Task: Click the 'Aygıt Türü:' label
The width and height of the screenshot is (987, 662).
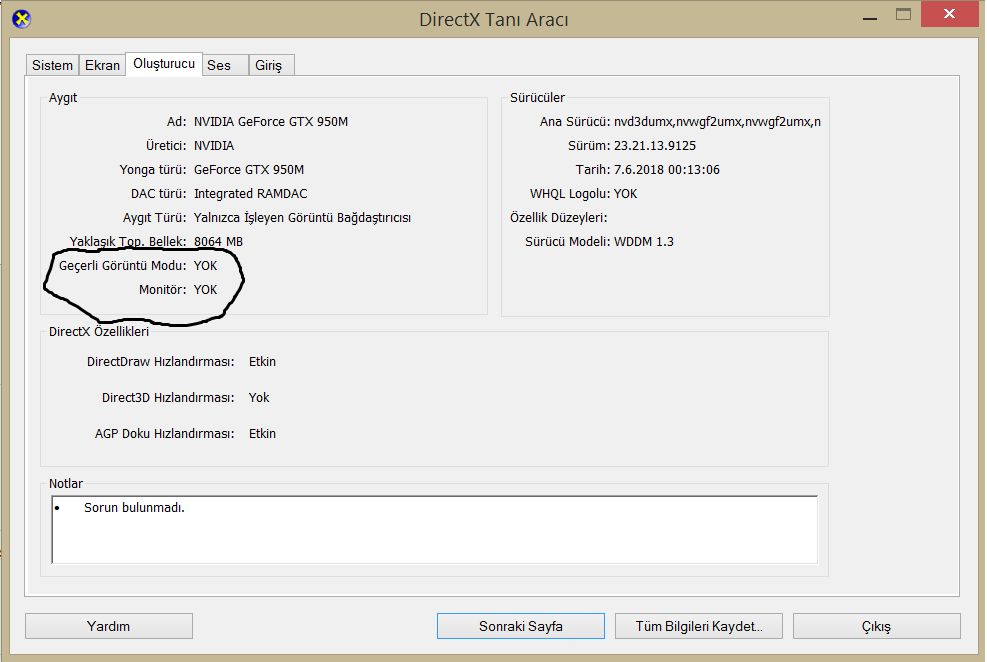Action: 154,218
